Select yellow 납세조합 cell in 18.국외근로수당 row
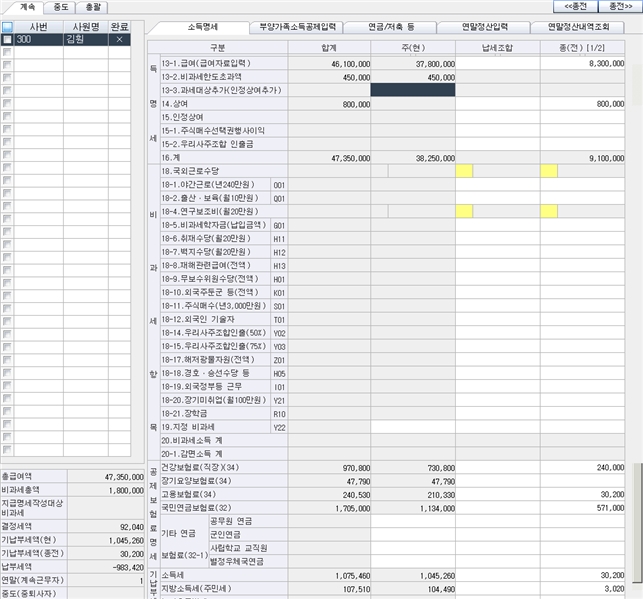The height and width of the screenshot is (599, 643). pos(463,172)
